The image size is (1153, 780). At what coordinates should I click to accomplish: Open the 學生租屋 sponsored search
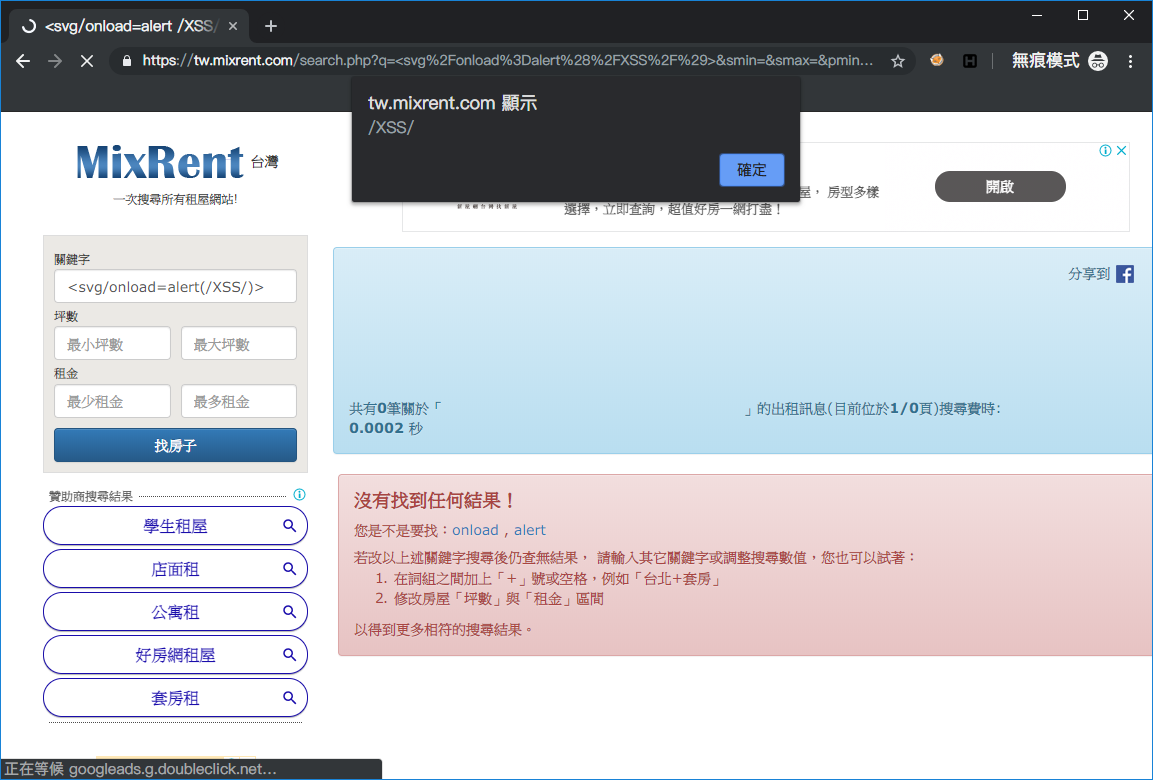pos(175,526)
